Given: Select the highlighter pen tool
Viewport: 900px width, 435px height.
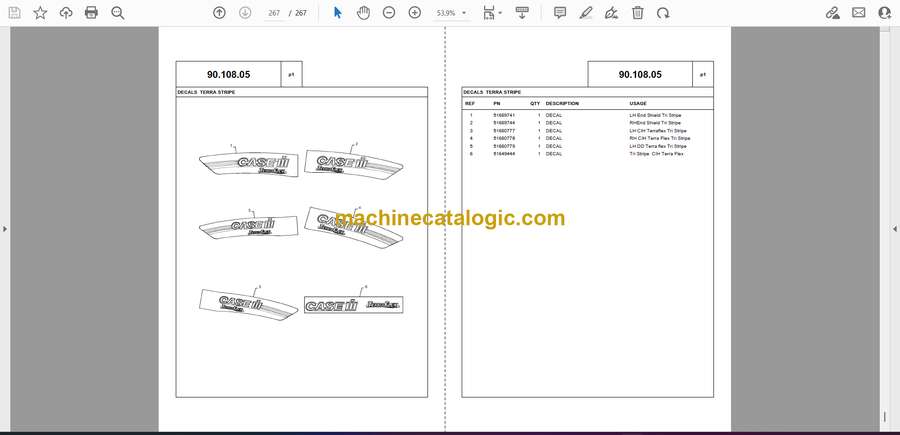Looking at the screenshot, I should (586, 13).
